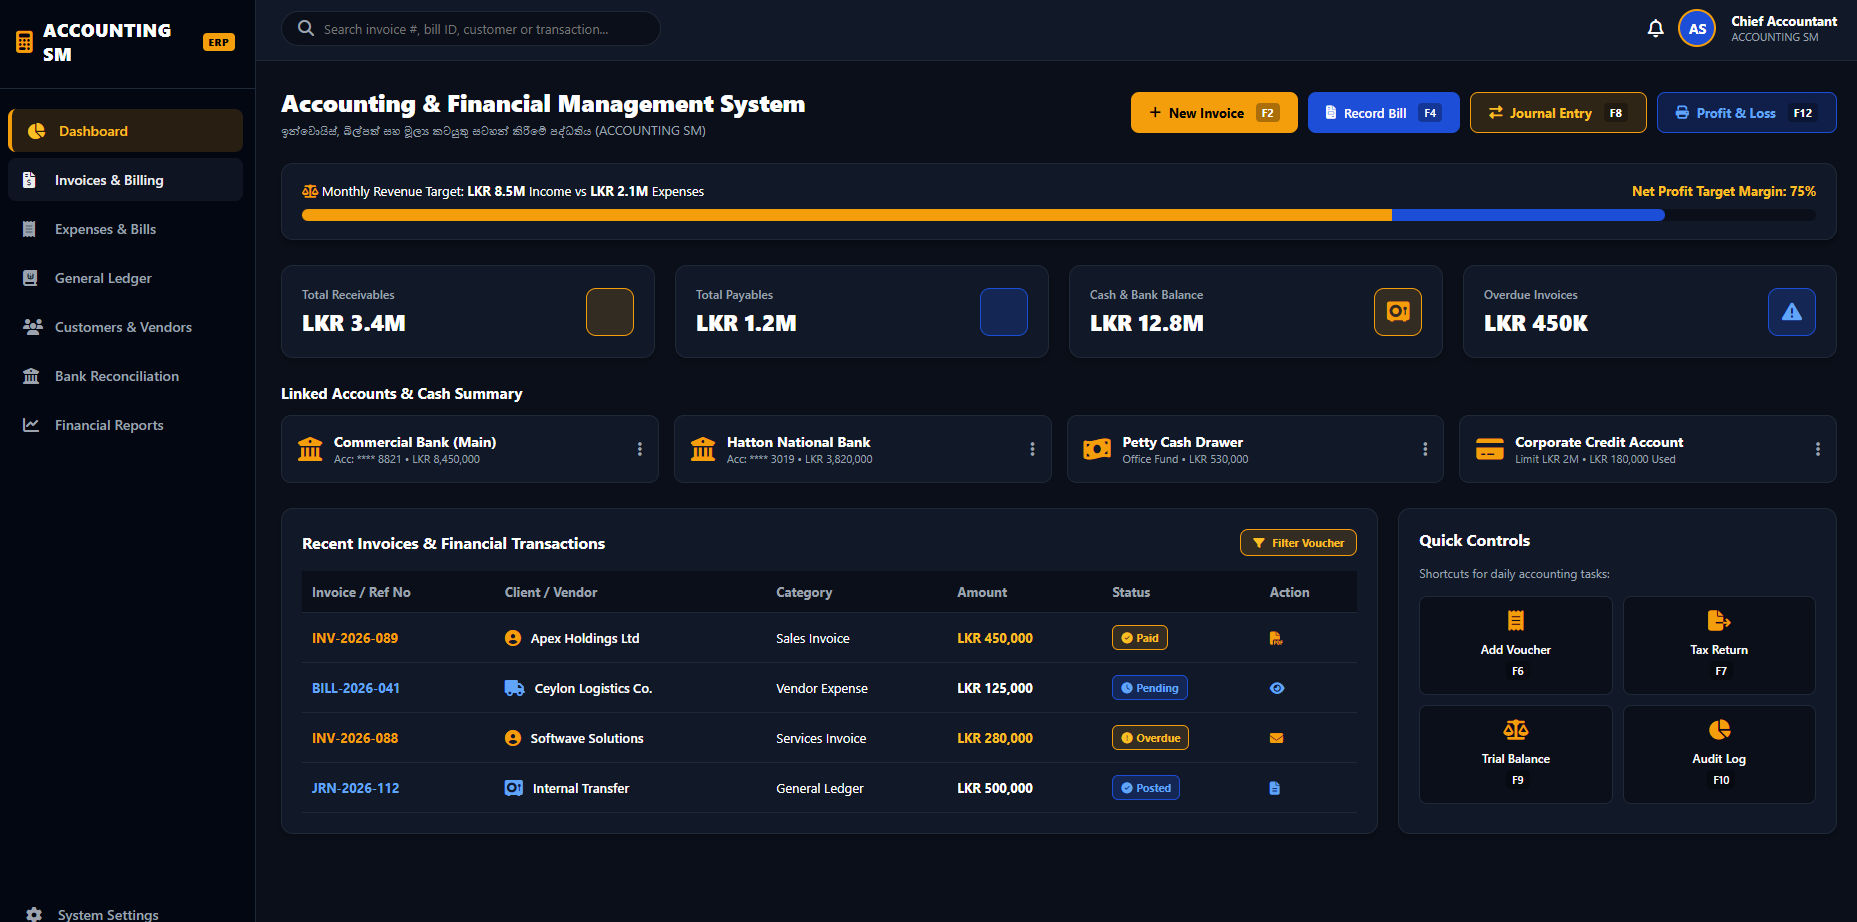Click the Softwave Solutions client icon
This screenshot has width=1857, height=922.
tap(513, 738)
